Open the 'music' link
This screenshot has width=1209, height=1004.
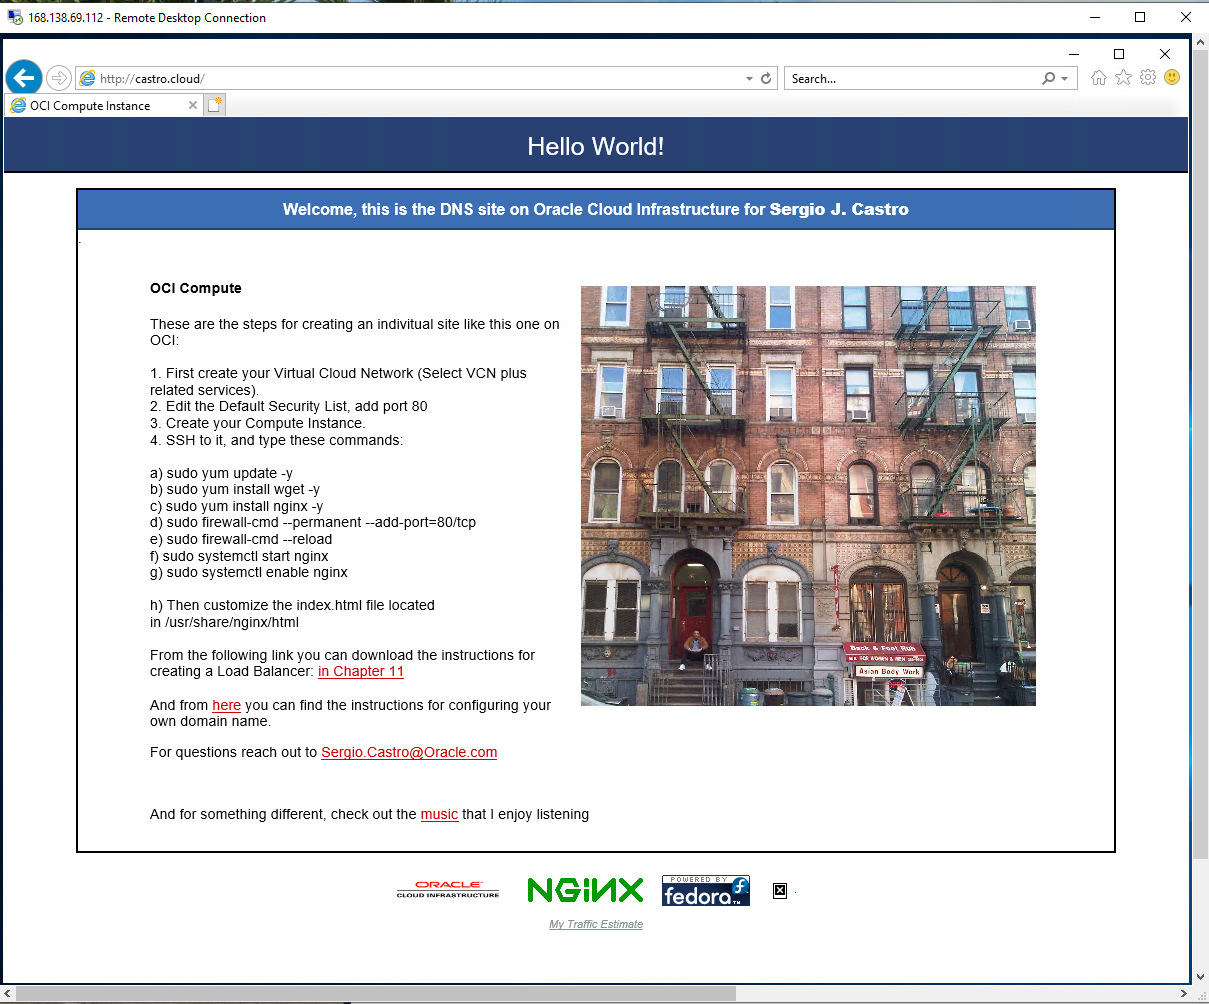point(439,814)
